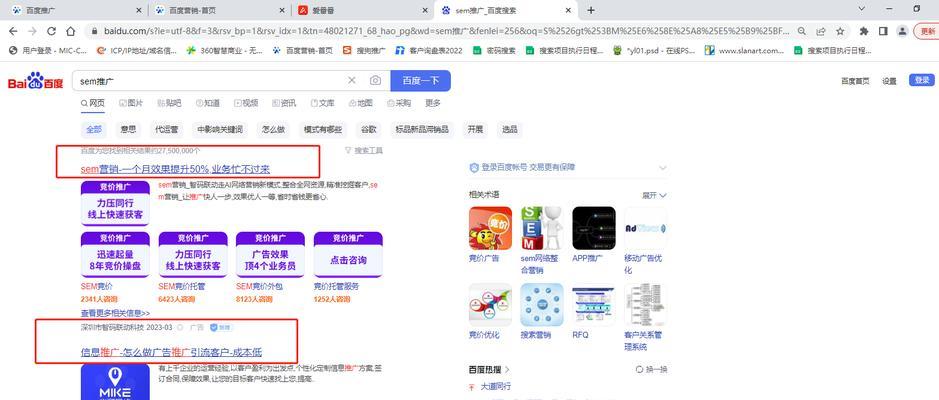Select the 谷歌 filter chip
The height and width of the screenshot is (400, 939).
369,129
